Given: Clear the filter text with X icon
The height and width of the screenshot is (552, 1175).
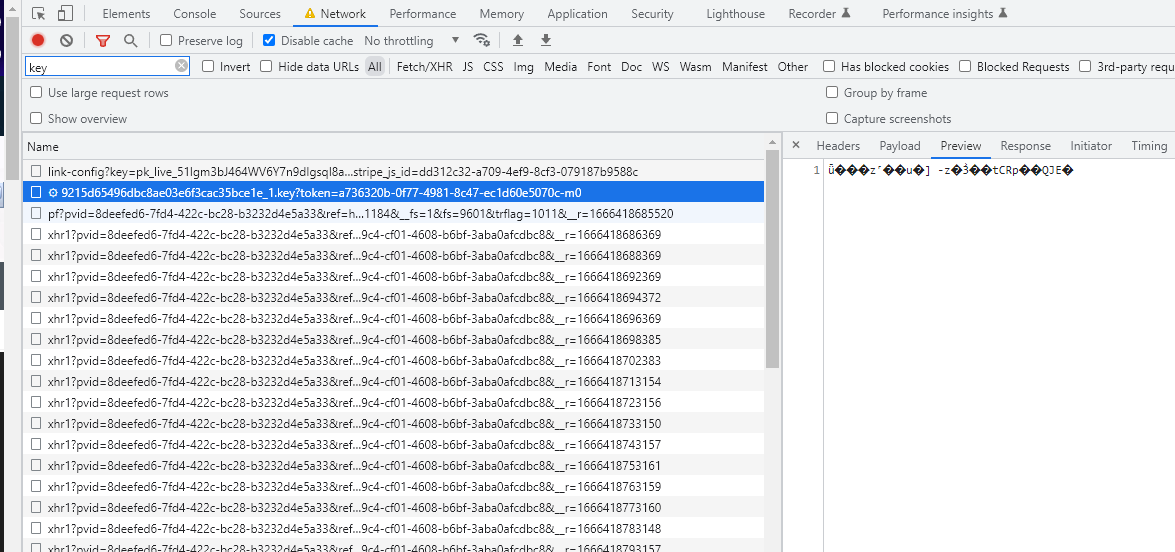Looking at the screenshot, I should click(x=181, y=66).
